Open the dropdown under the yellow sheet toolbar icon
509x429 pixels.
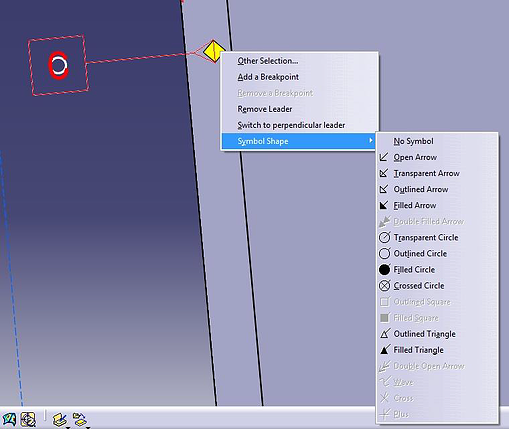click(68, 427)
